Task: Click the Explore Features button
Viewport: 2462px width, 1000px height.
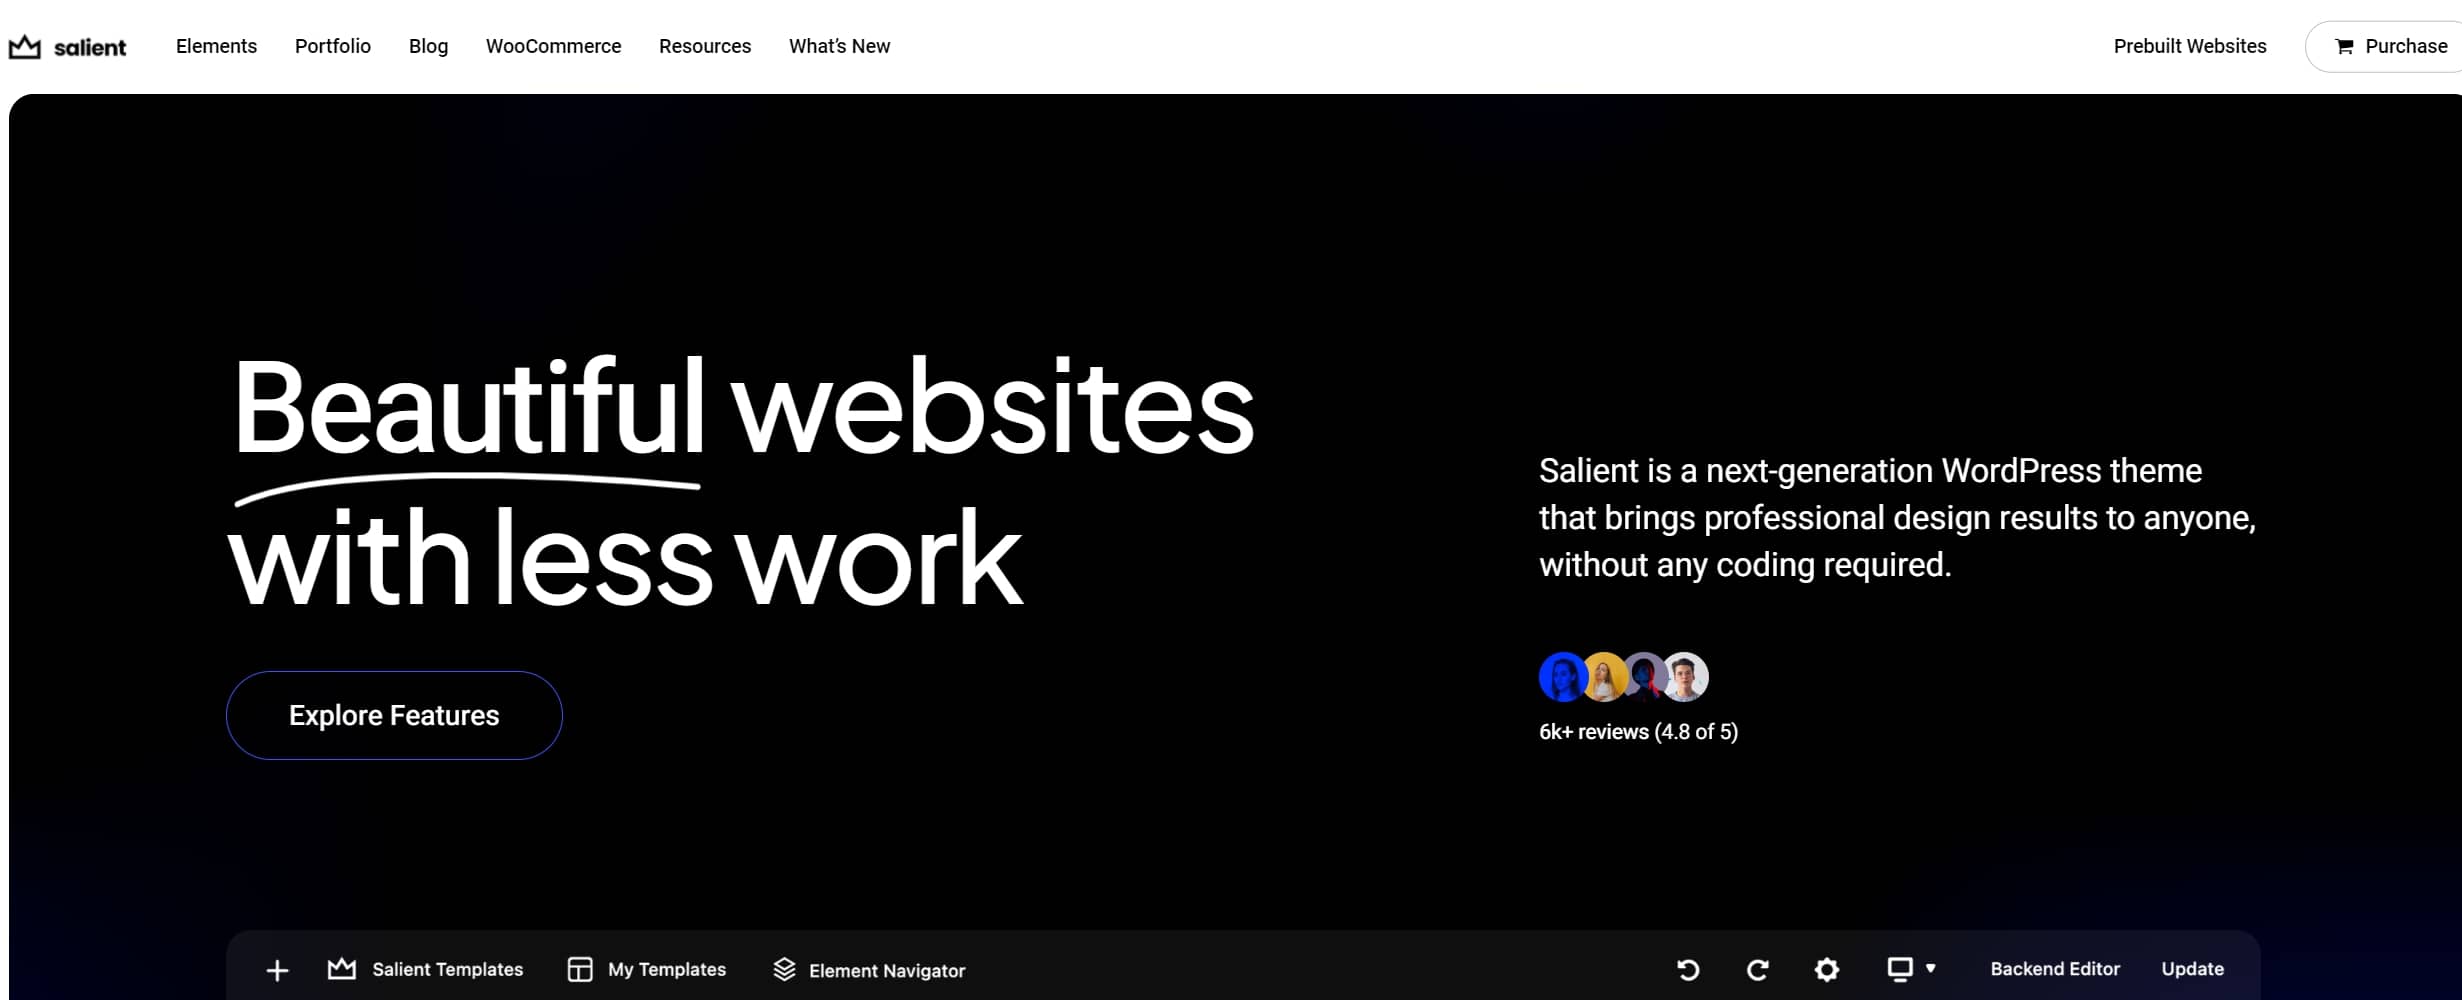Action: coord(394,715)
